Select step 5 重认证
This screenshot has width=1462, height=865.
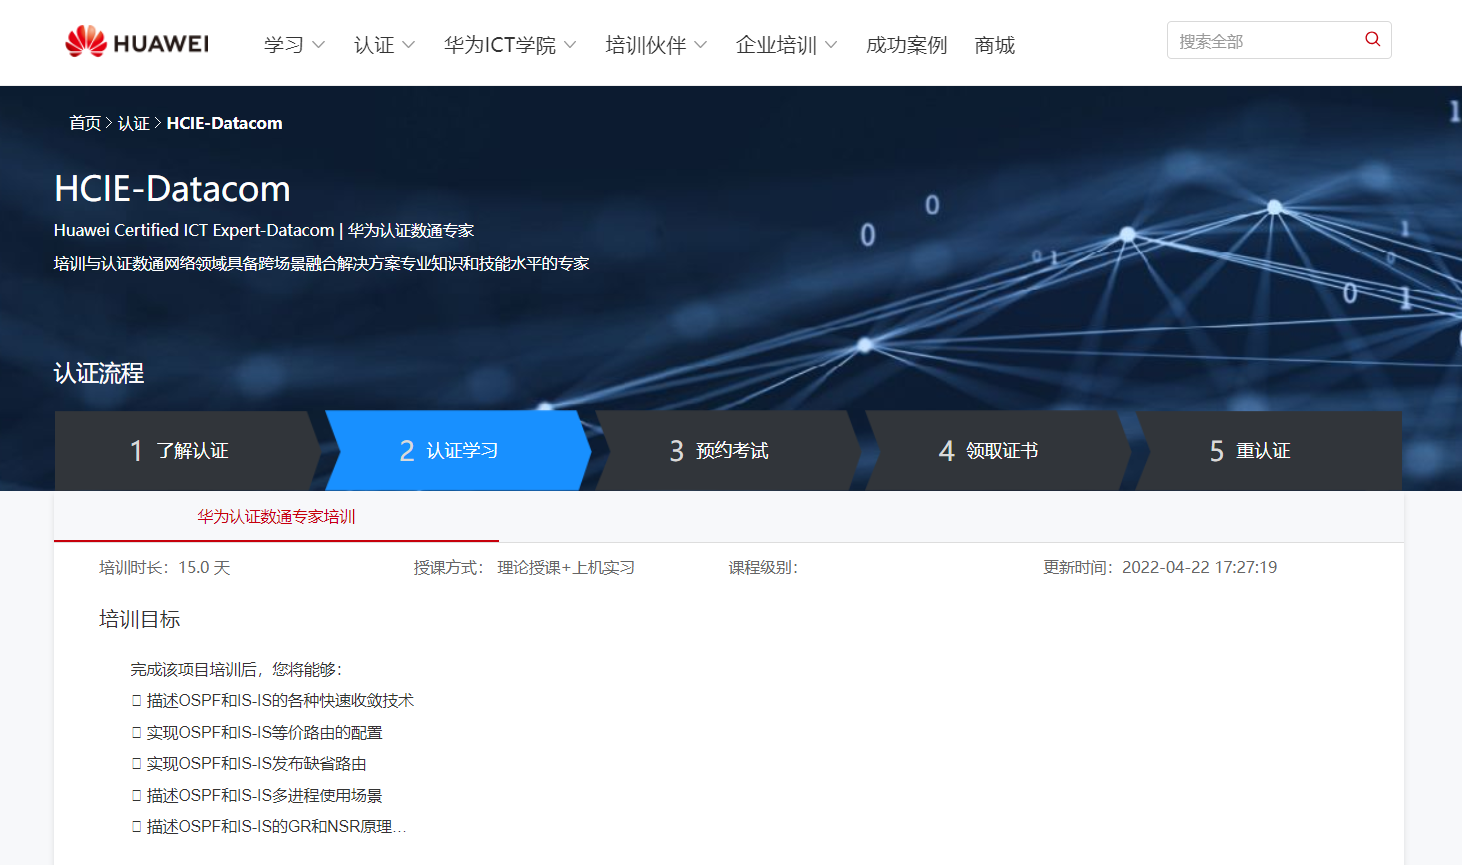pos(1268,450)
